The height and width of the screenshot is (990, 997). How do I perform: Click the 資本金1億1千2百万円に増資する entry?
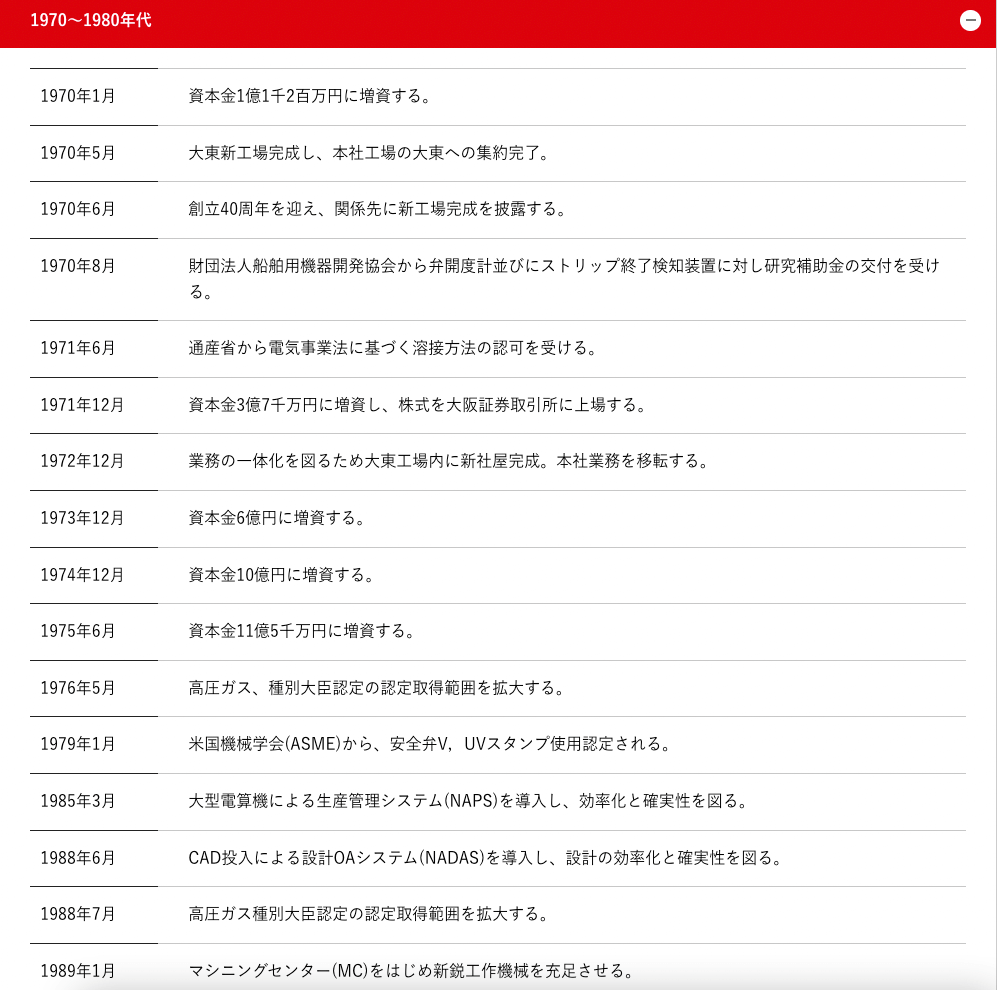pyautogui.click(x=309, y=97)
